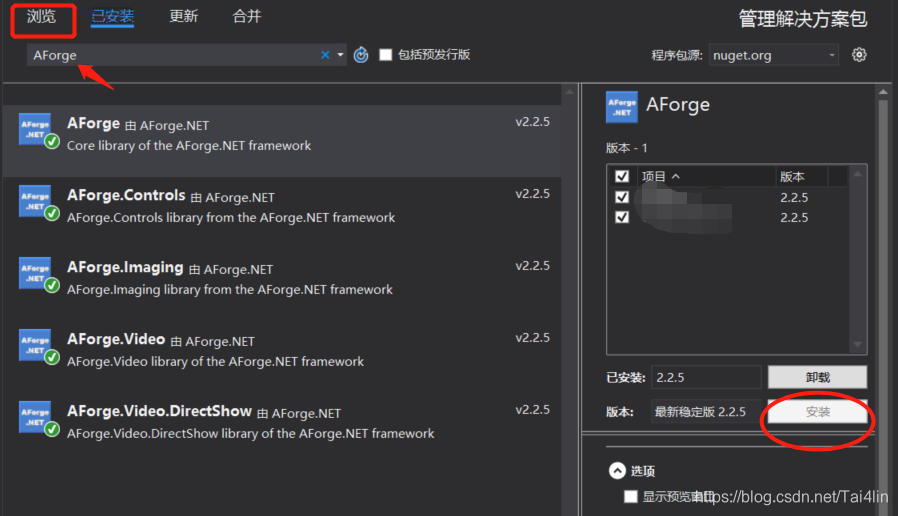Open package source settings gear
Image resolution: width=898 pixels, height=516 pixels.
point(859,55)
